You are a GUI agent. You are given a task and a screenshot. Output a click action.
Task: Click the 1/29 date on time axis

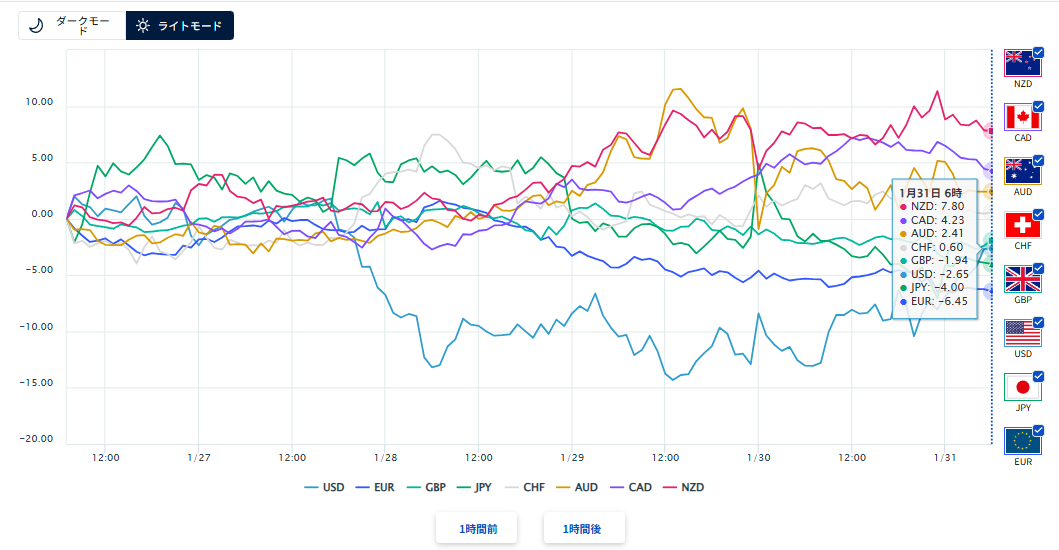tap(571, 457)
